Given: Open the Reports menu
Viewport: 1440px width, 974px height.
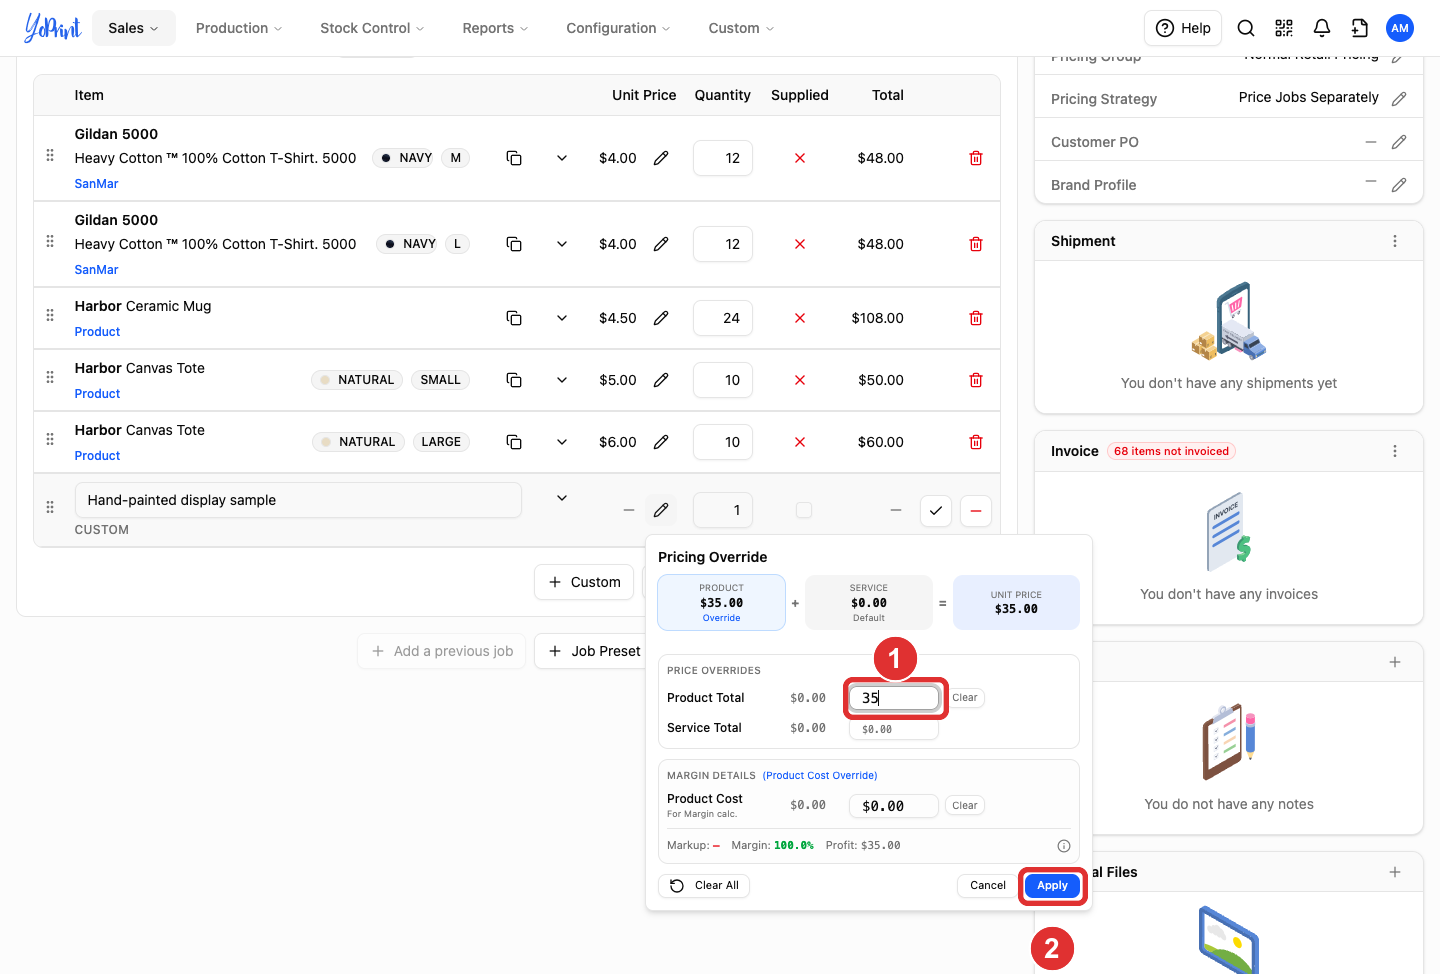Looking at the screenshot, I should click(x=495, y=28).
